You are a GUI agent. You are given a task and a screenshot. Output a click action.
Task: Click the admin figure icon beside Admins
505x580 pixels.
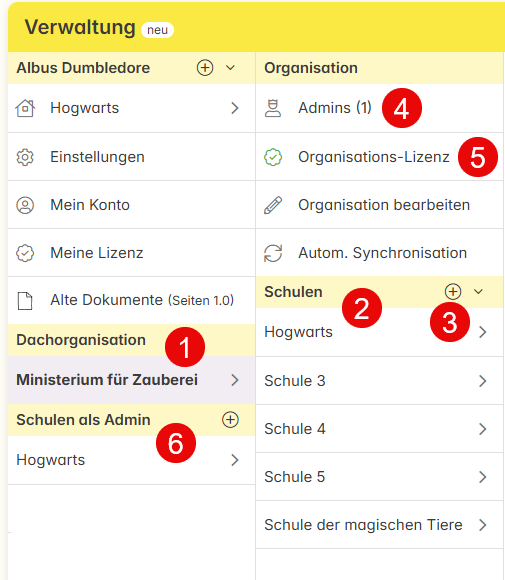[x=273, y=108]
